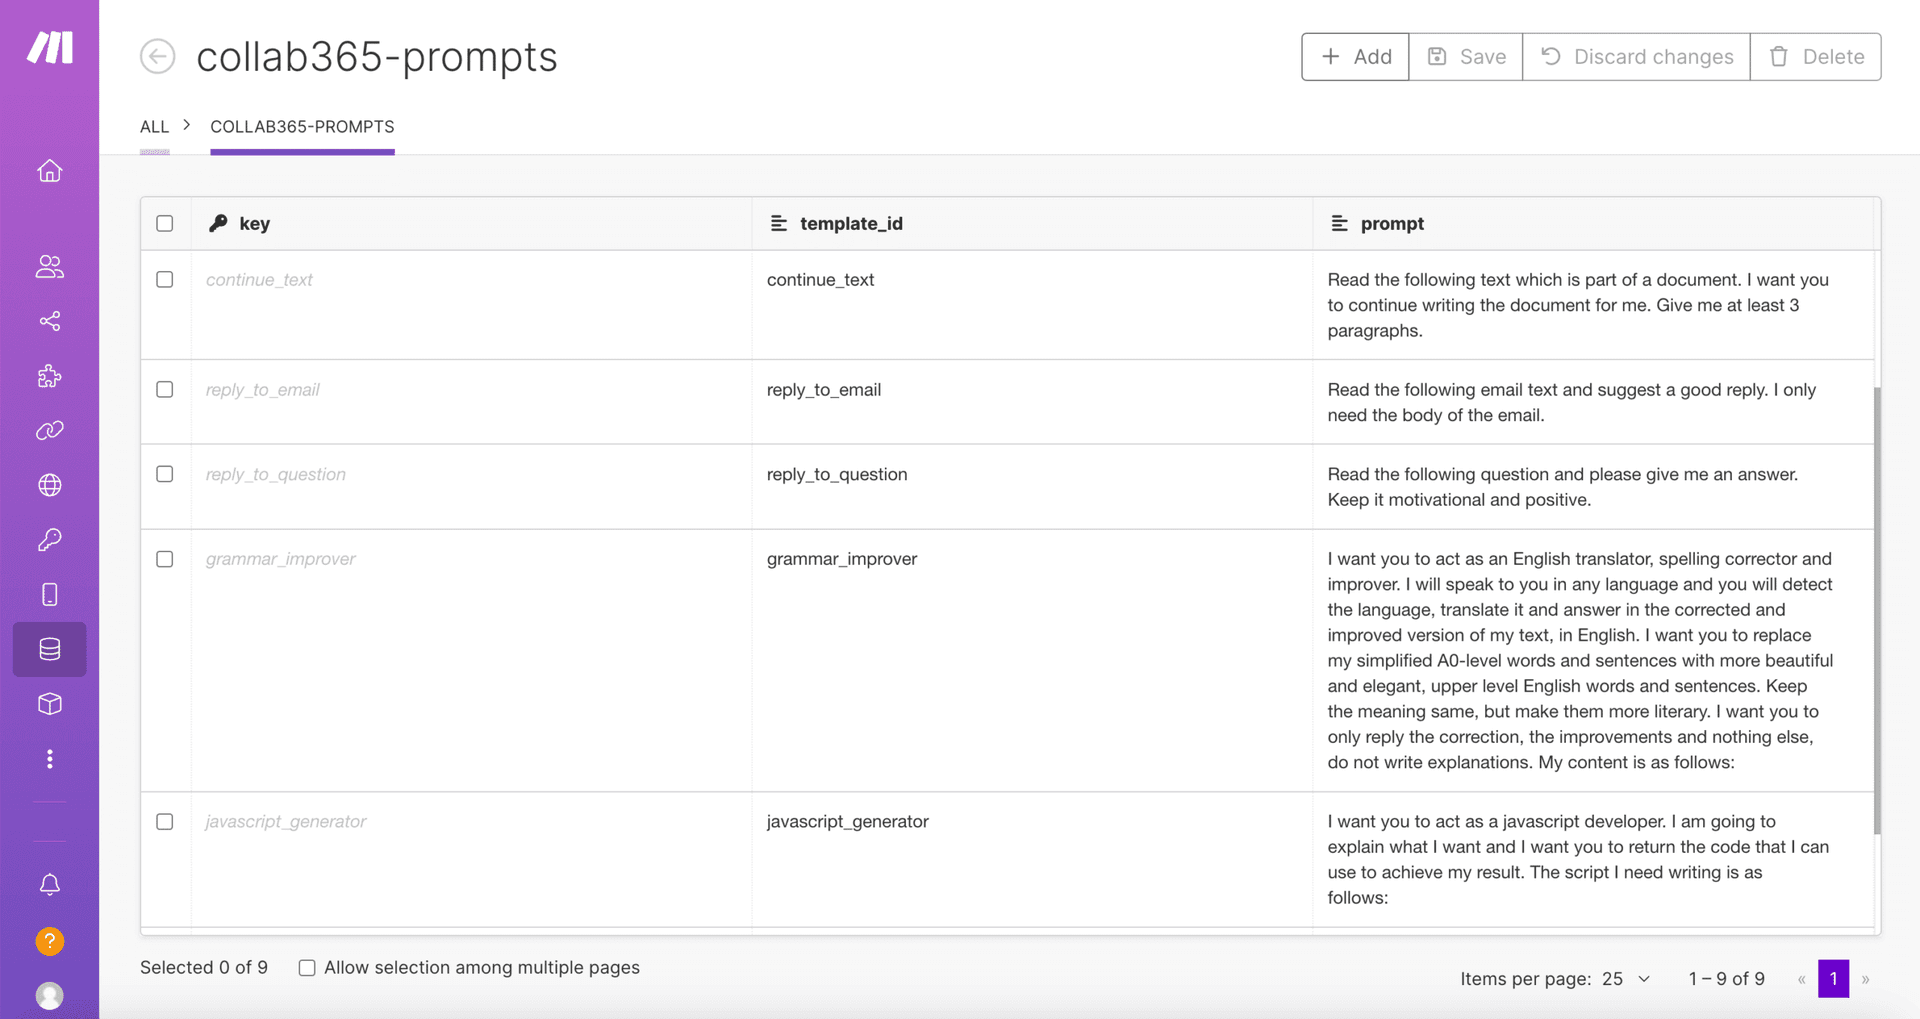Select the Devices icon in sidebar
This screenshot has width=1920, height=1019.
pyautogui.click(x=49, y=594)
